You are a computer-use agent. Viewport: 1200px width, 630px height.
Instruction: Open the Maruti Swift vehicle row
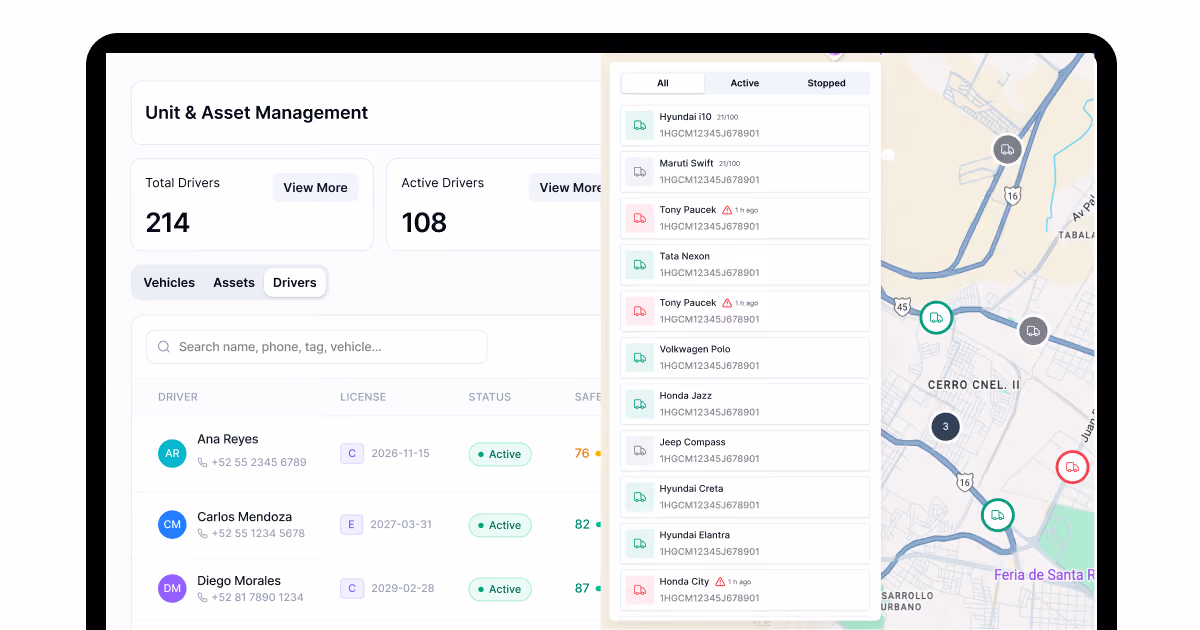(x=745, y=172)
